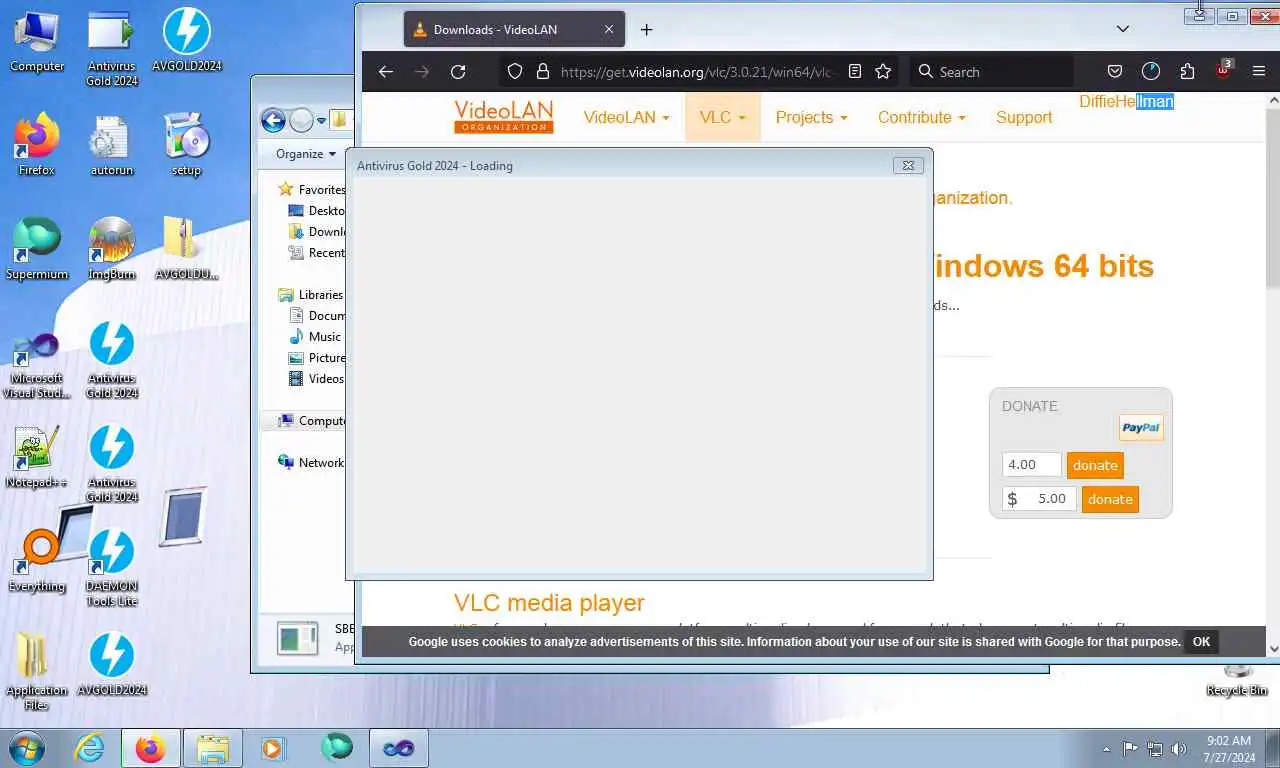Open the setup desktop icon
The width and height of the screenshot is (1280, 768).
pyautogui.click(x=186, y=146)
